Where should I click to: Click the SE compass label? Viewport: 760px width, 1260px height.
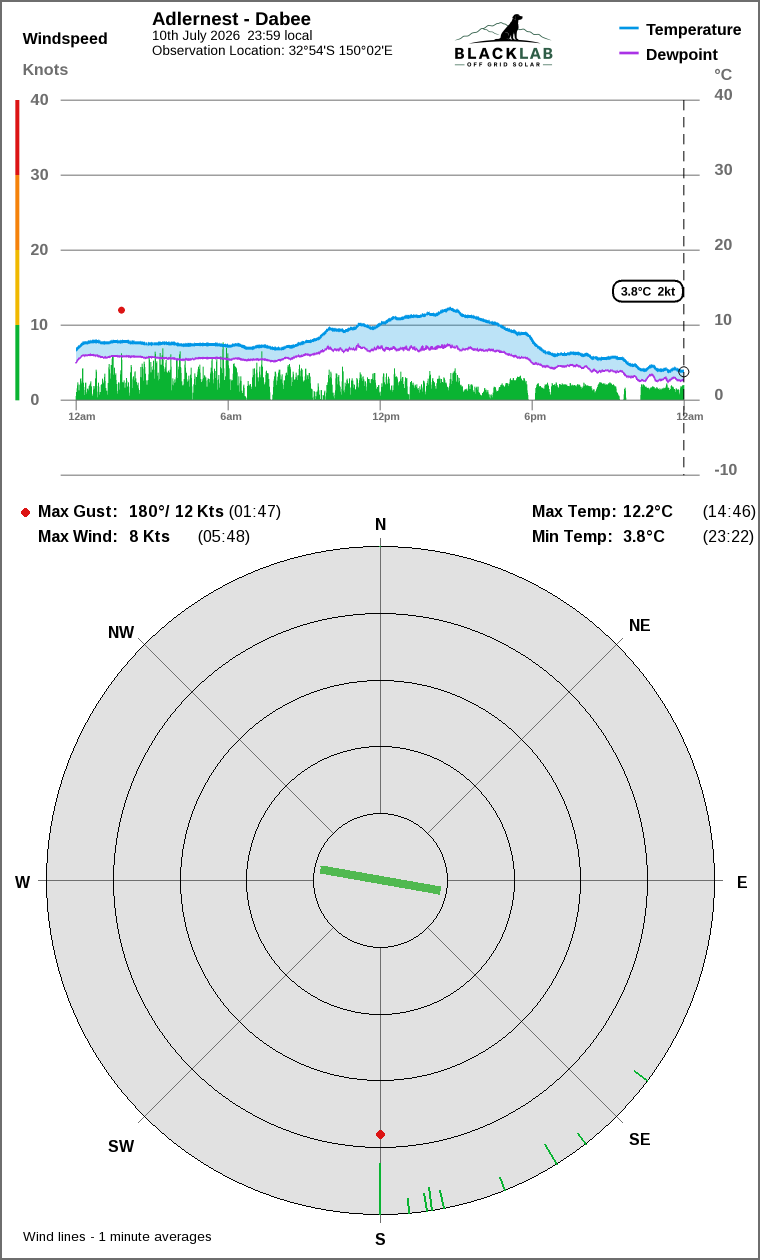tap(639, 1139)
